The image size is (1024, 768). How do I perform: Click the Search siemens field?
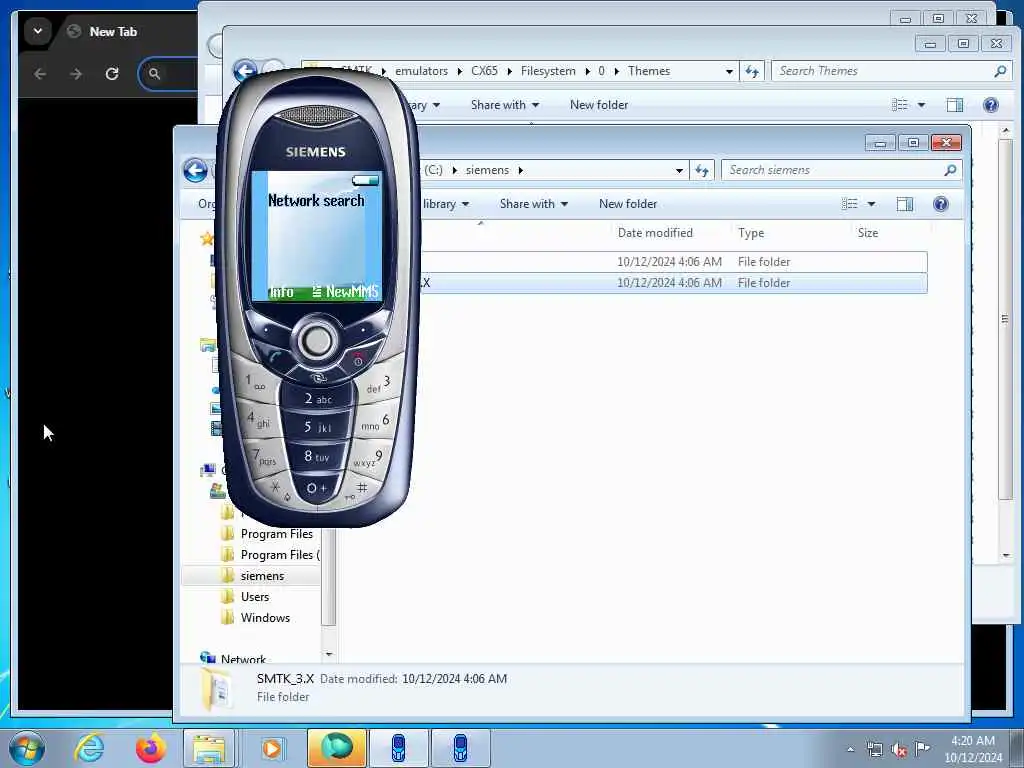[x=841, y=170]
